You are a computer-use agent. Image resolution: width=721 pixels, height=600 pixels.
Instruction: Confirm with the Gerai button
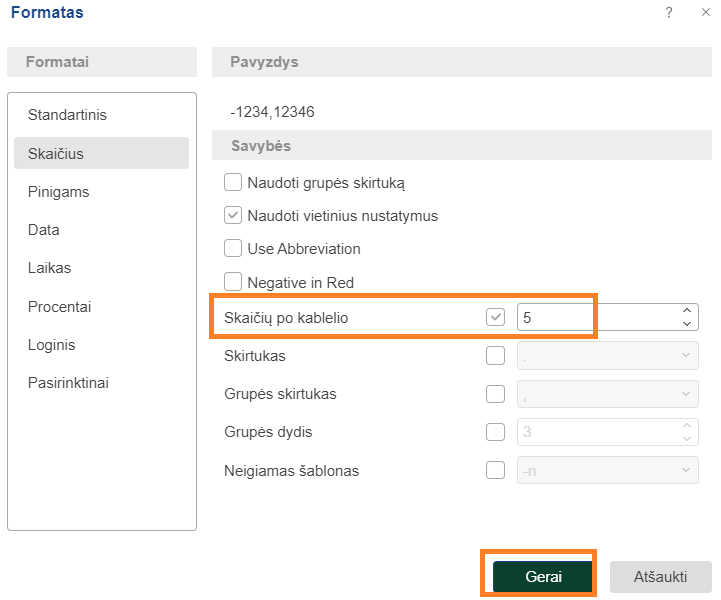pos(543,577)
